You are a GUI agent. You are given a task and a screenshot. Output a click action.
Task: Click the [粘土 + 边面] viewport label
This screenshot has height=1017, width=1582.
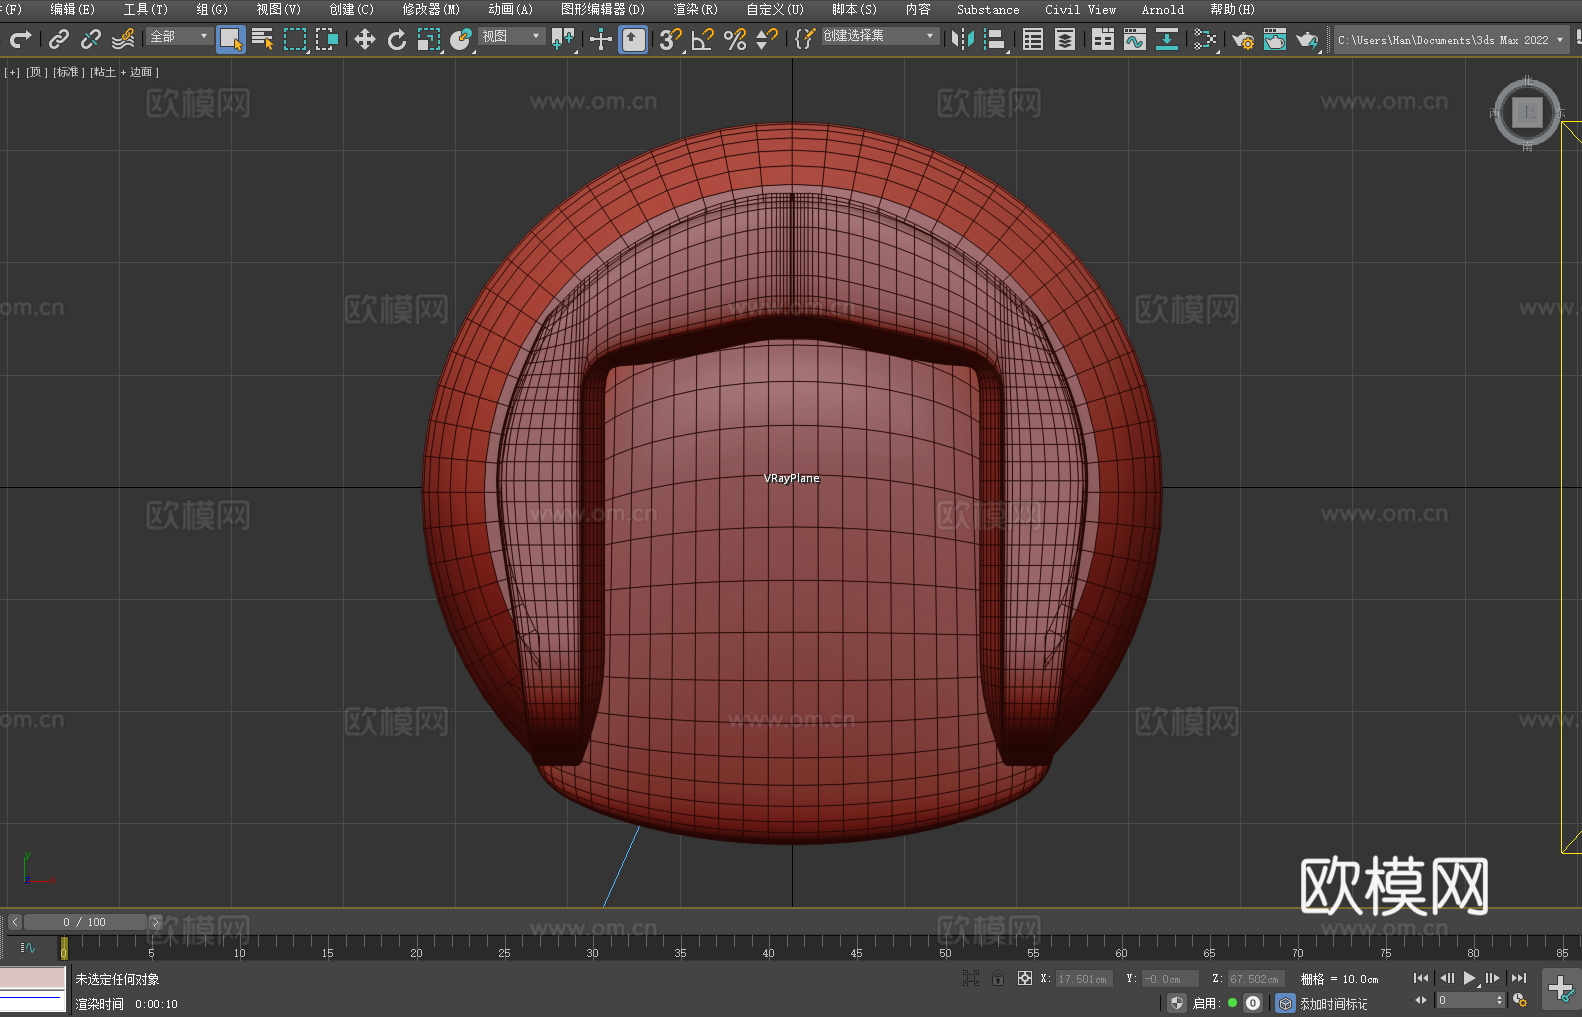pos(125,72)
